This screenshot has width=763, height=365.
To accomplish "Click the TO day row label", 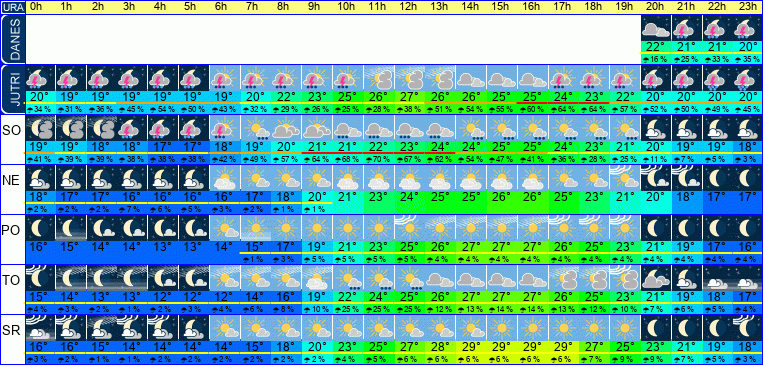I will [x=11, y=280].
